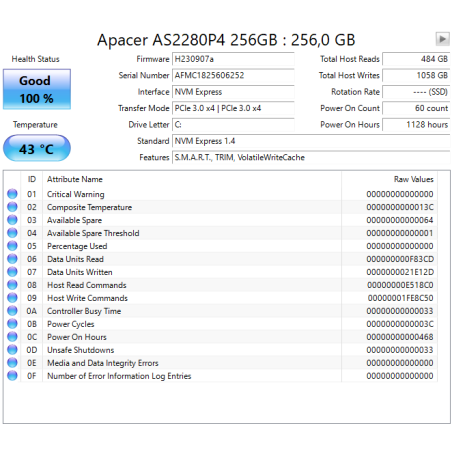Click Rotation Rate value ---- (SSD)
This screenshot has height=452, width=452.
point(416,92)
